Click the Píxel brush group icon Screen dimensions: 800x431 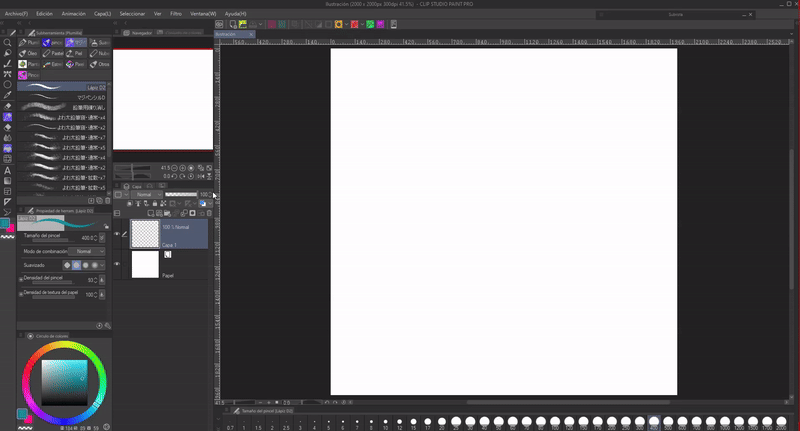(76, 64)
